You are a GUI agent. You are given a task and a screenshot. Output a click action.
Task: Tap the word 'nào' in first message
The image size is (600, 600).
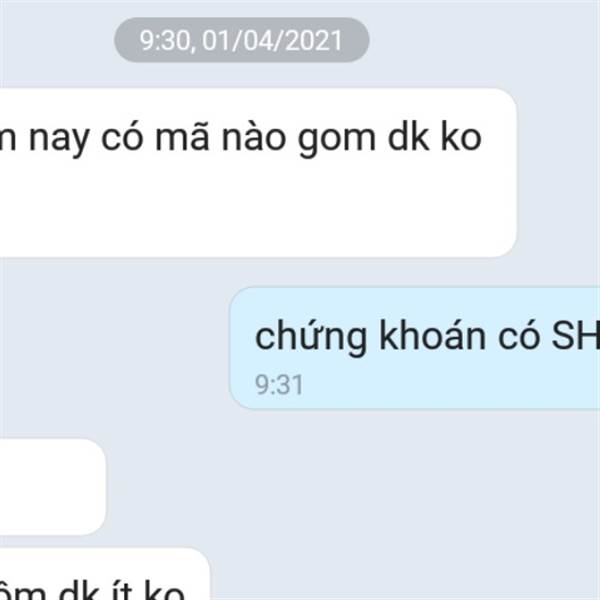[254, 136]
